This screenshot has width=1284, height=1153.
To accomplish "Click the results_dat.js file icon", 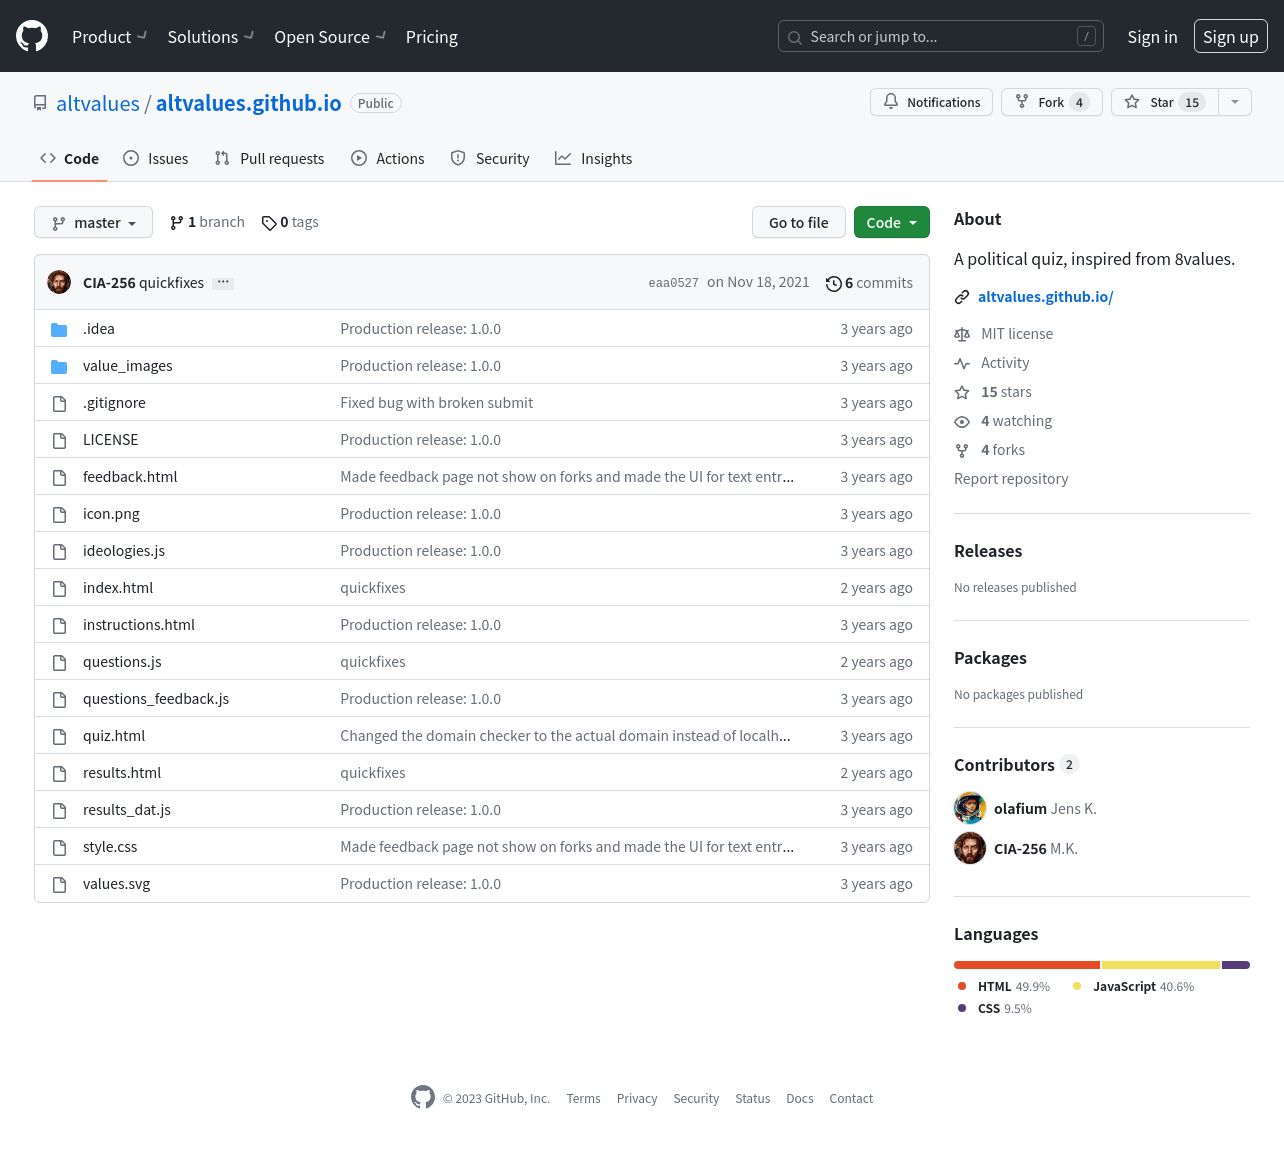I will [59, 810].
